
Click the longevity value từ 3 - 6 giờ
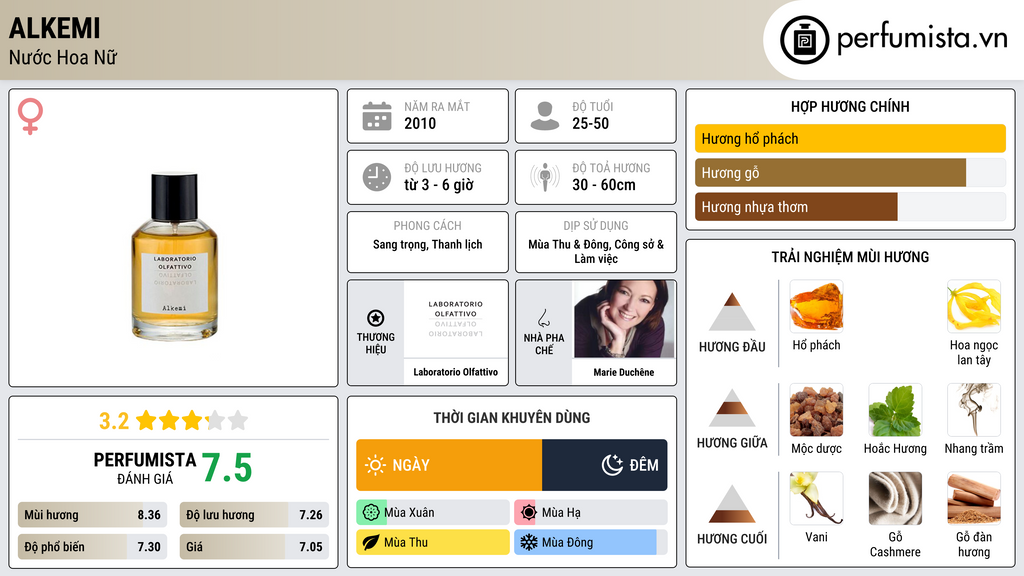439,185
